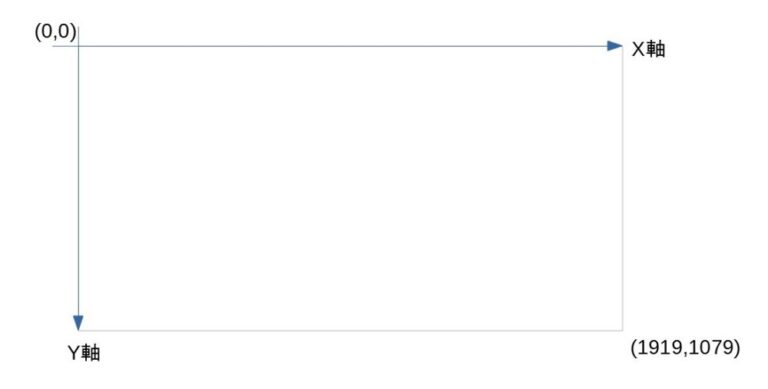
Task: Select the X軸 text label
Action: click(x=648, y=49)
